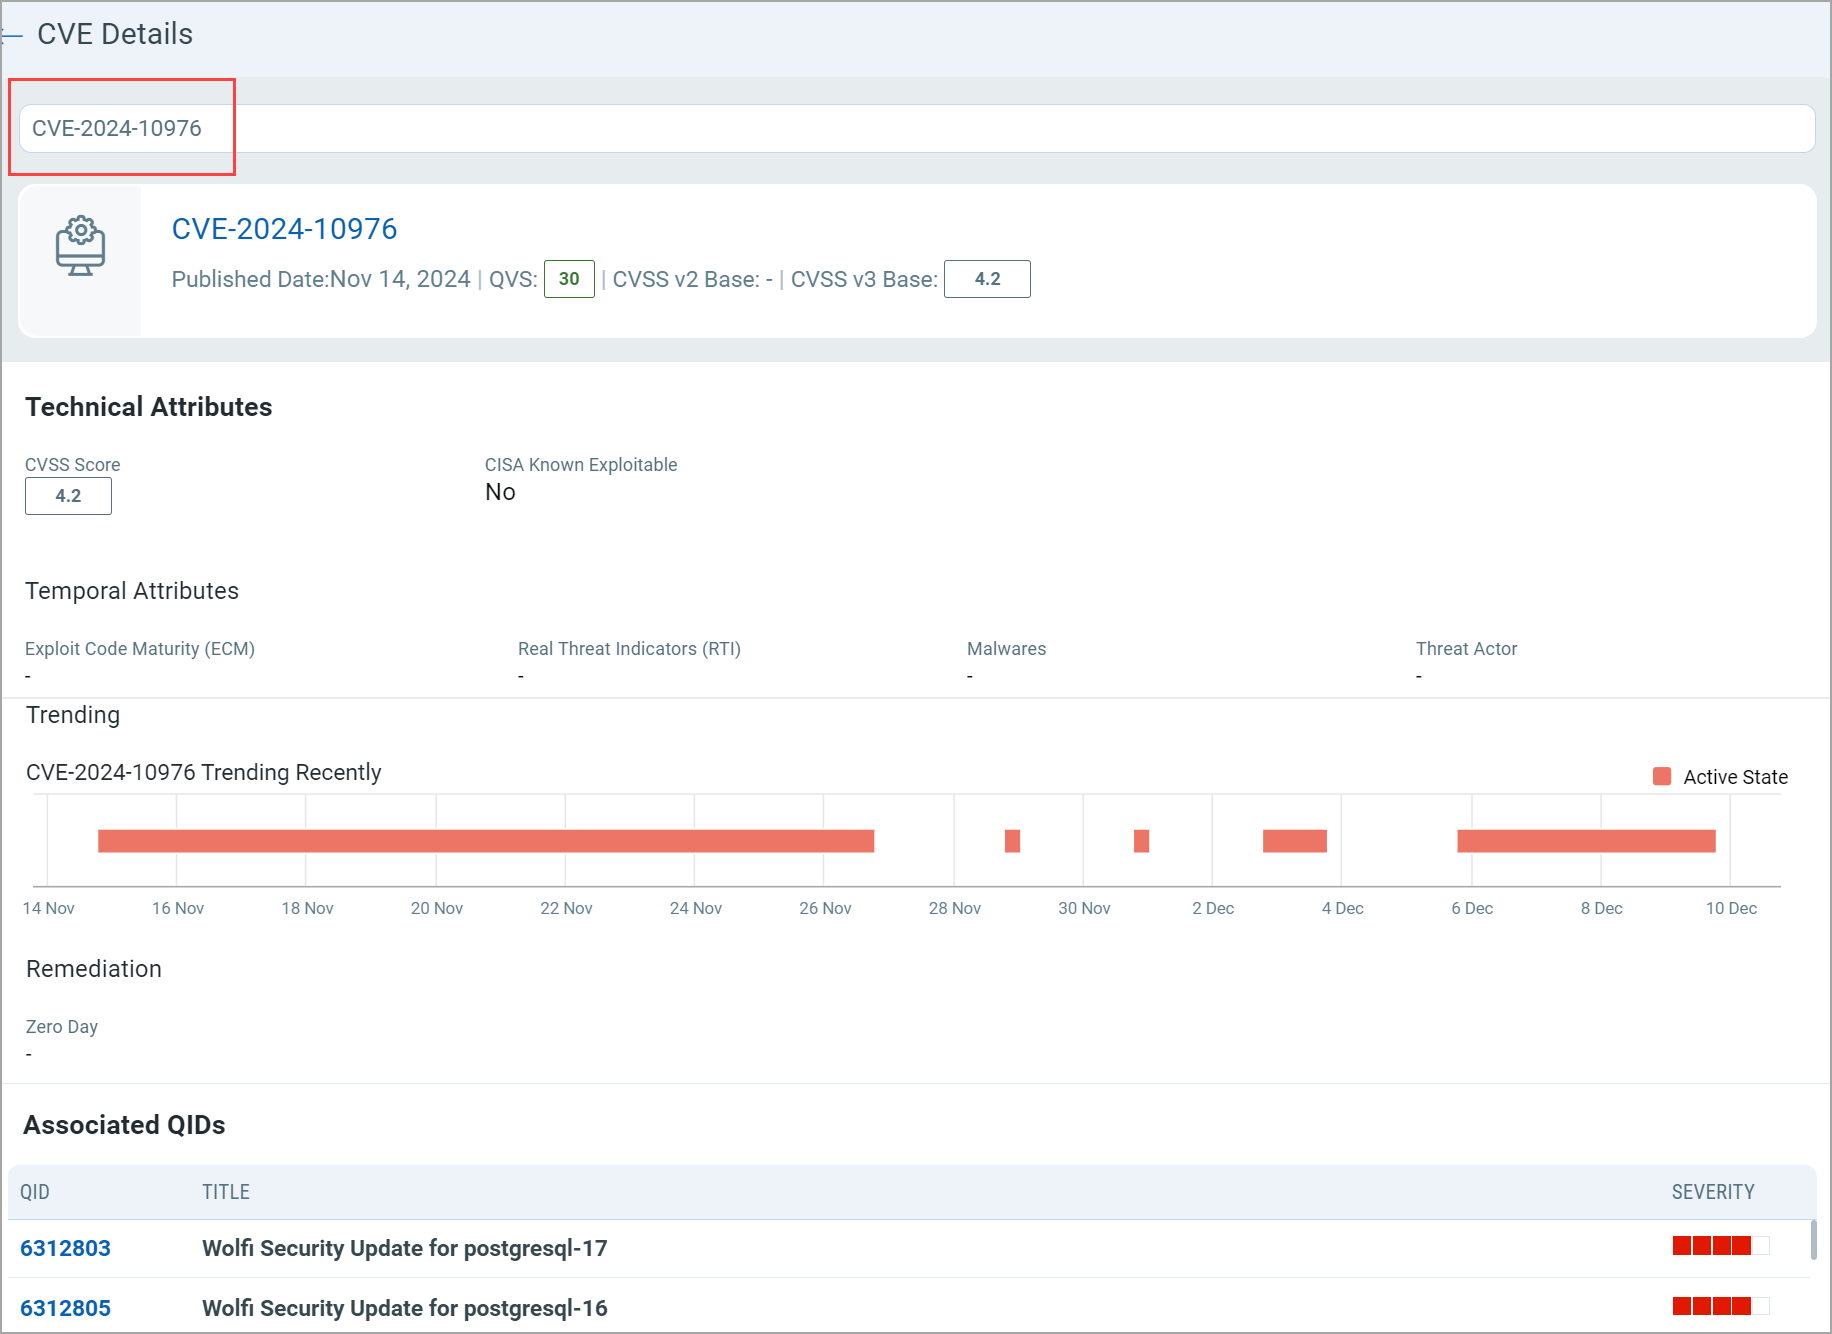This screenshot has width=1832, height=1334.
Task: Click the long trending bar from mid-November
Action: coord(486,841)
